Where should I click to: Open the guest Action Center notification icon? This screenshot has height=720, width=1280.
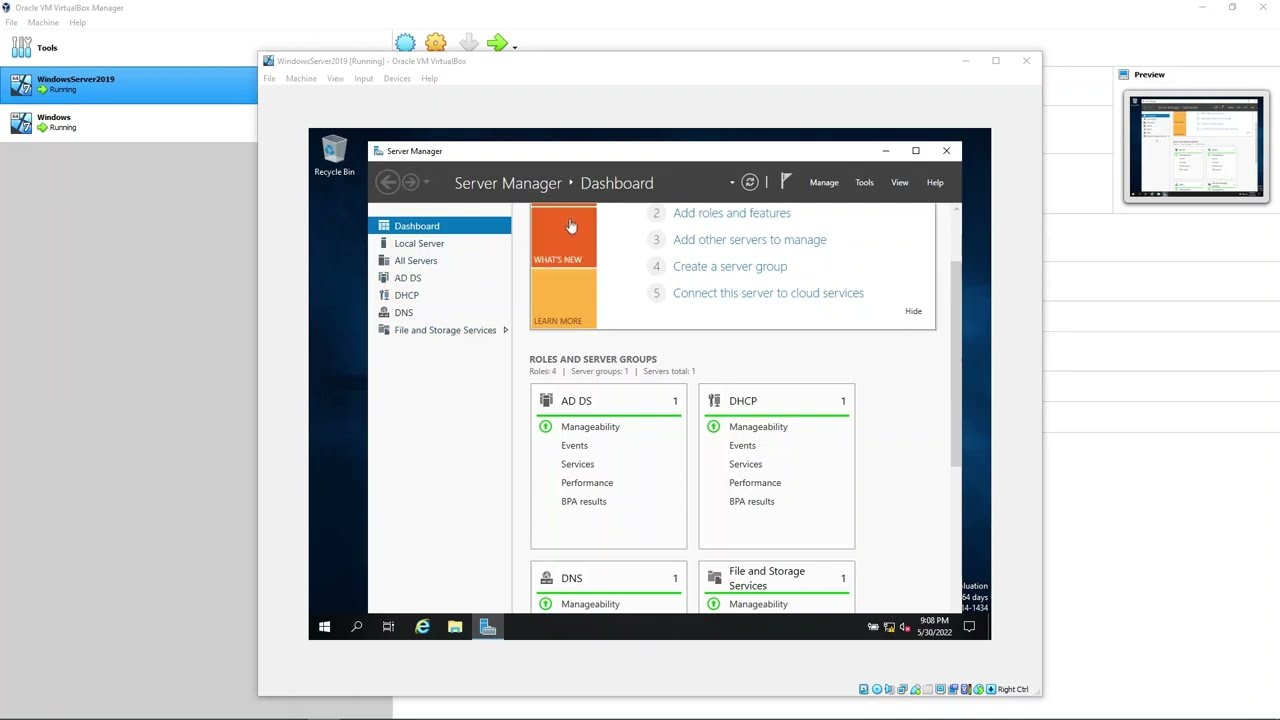tap(969, 627)
